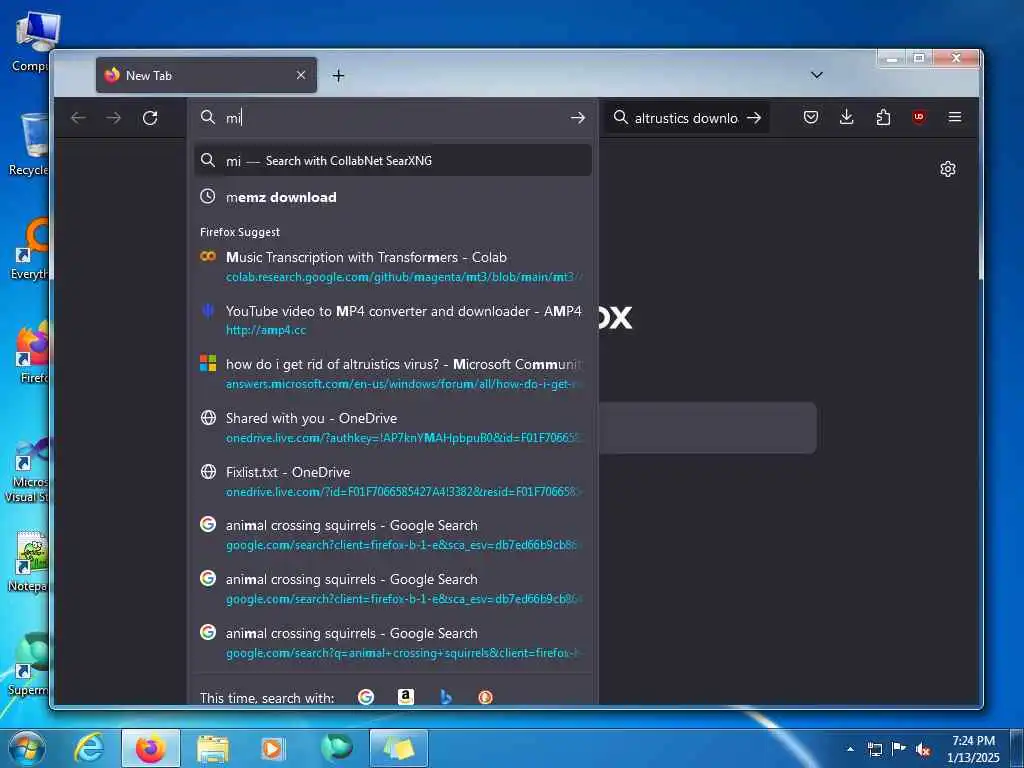
Task: Open the Extensions puzzle icon
Action: pos(883,118)
